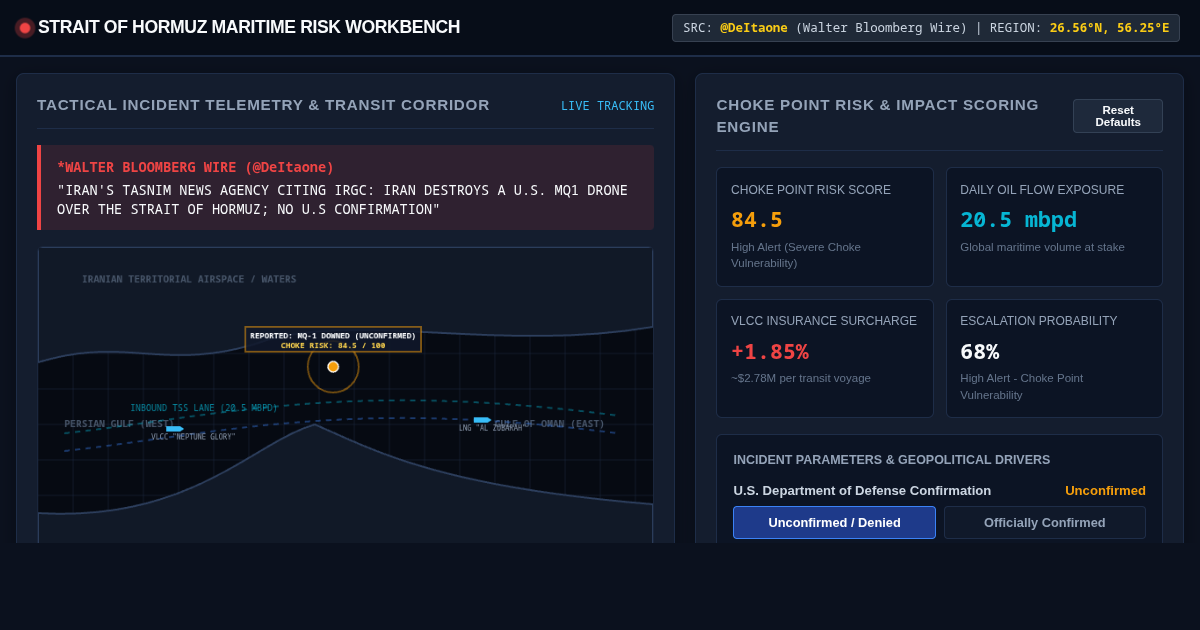
Task: Click the region coordinates 26.56°N, 56.25°E
Action: 1109,28
